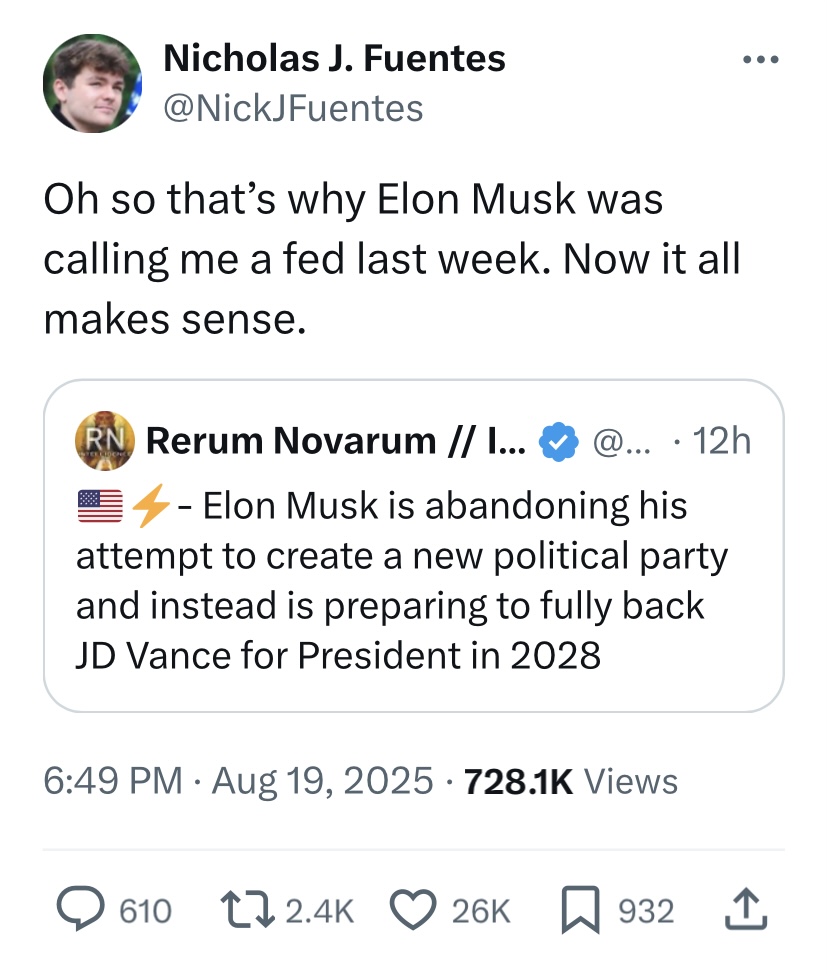This screenshot has width=827, height=974.
Task: Open the share upload icon
Action: pyautogui.click(x=746, y=910)
